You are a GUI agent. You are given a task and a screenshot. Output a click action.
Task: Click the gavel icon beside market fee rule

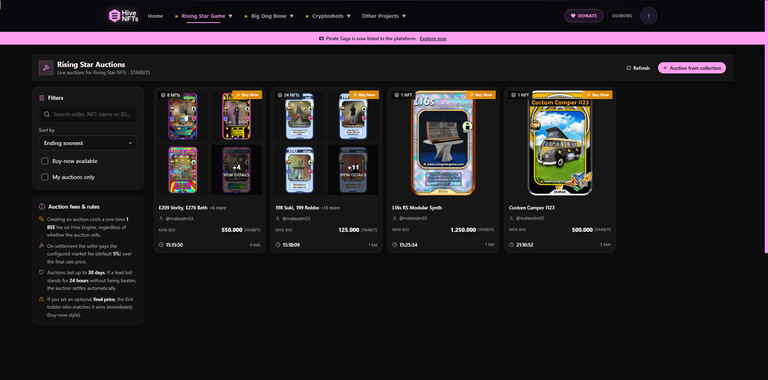click(42, 245)
